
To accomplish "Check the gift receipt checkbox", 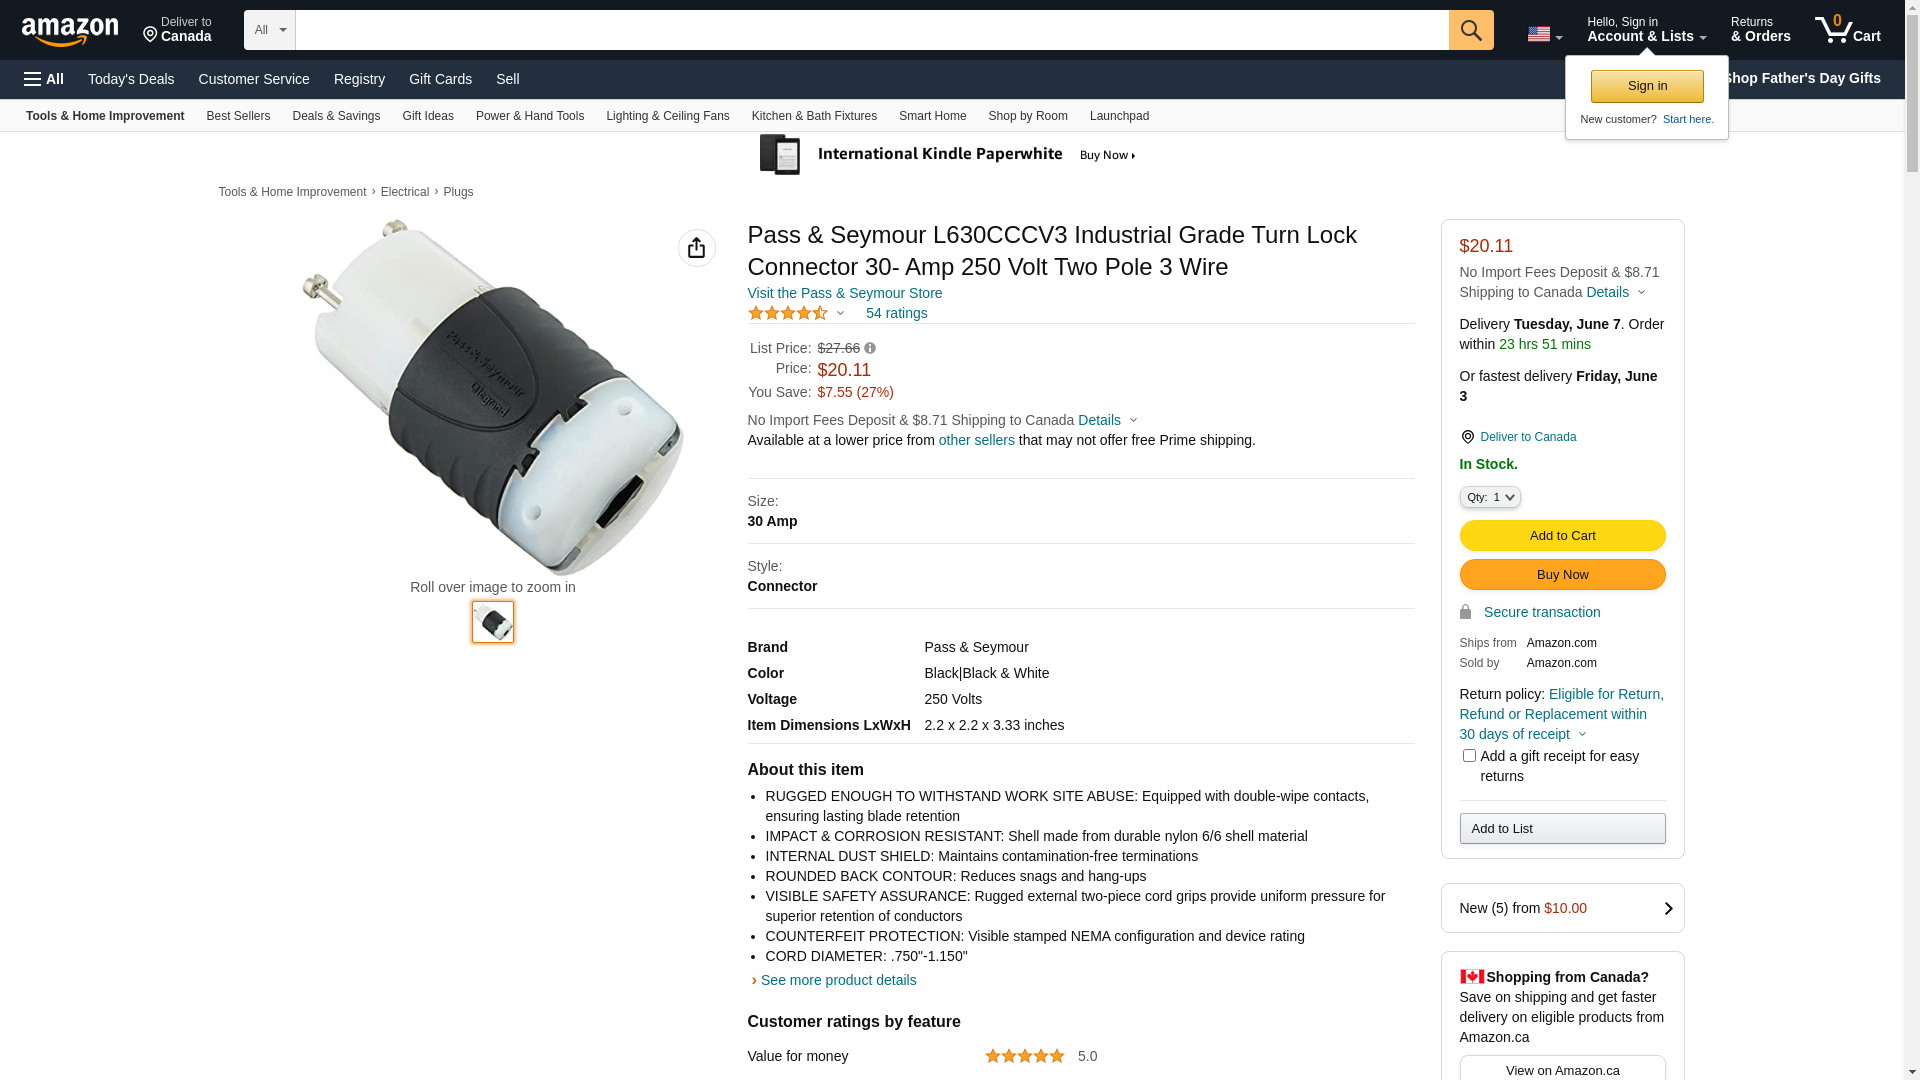I will click(x=1469, y=756).
